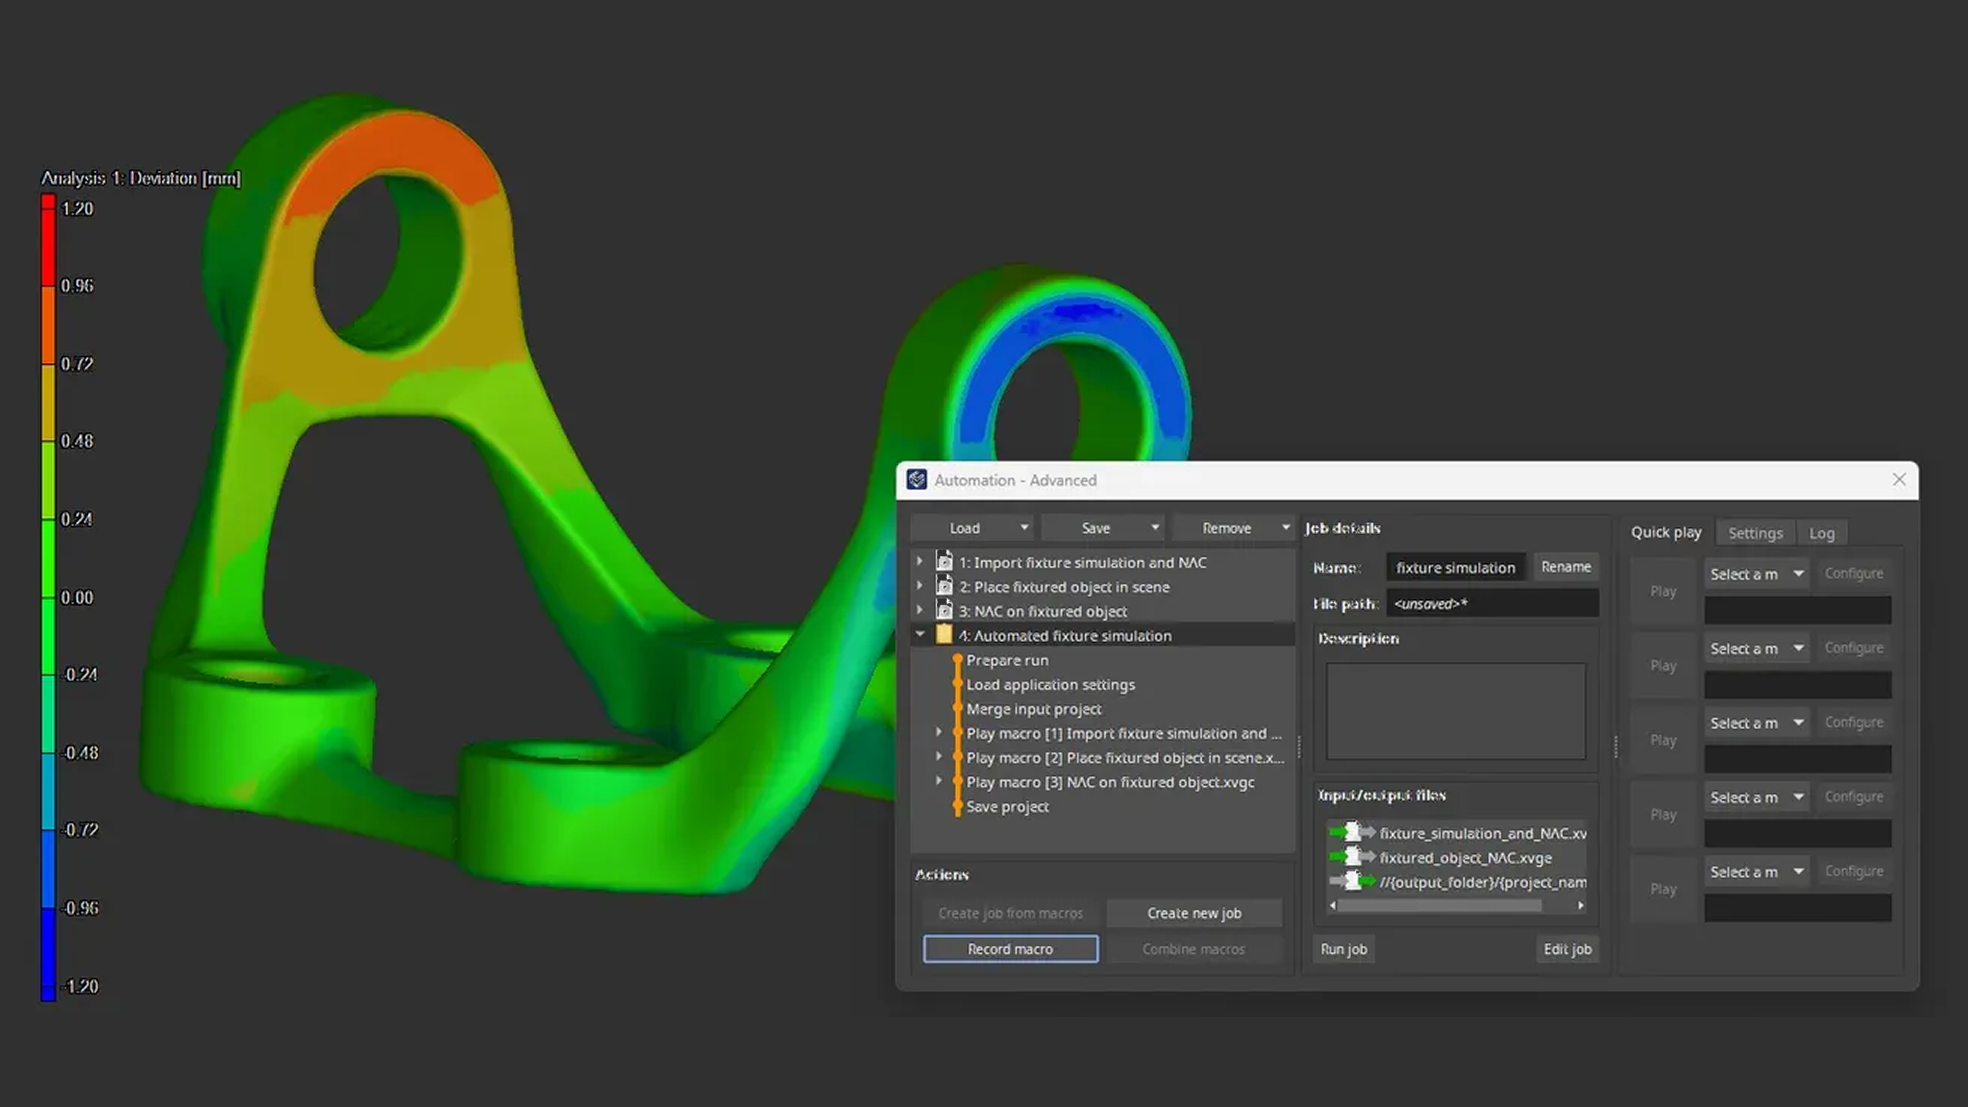This screenshot has width=1968, height=1107.
Task: Click yellow job folder icon of Automated fixture simulation
Action: [944, 635]
